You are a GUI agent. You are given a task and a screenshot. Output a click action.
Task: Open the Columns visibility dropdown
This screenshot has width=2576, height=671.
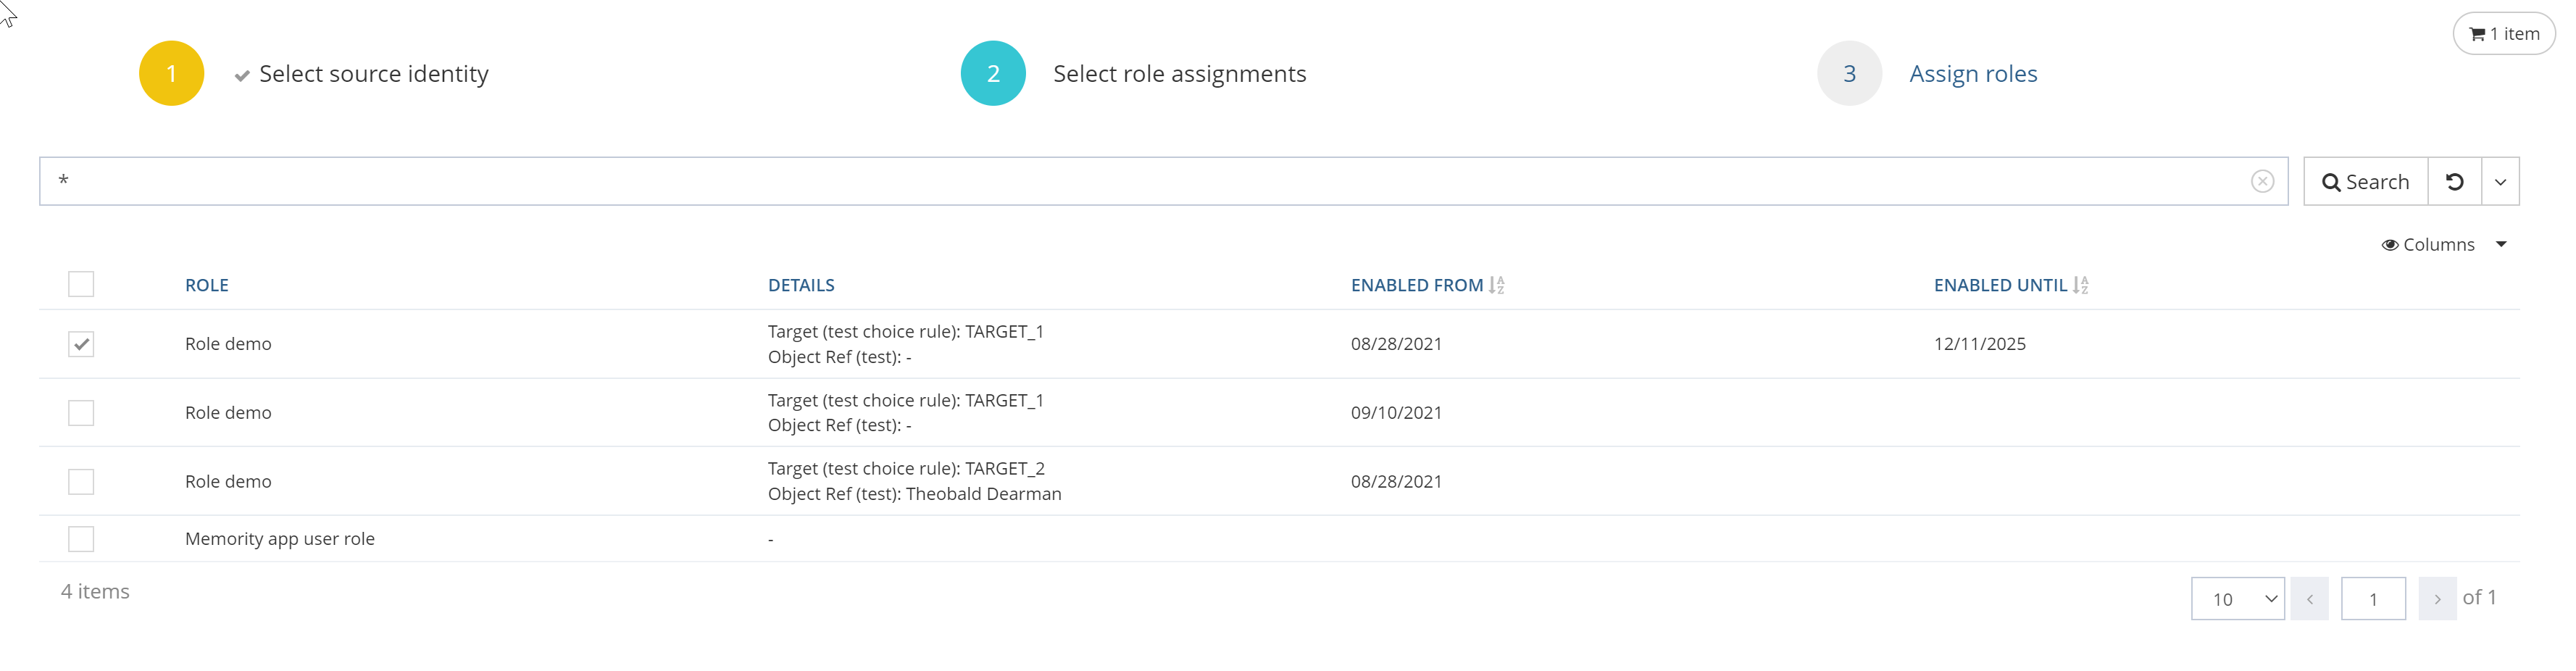(x=2443, y=245)
